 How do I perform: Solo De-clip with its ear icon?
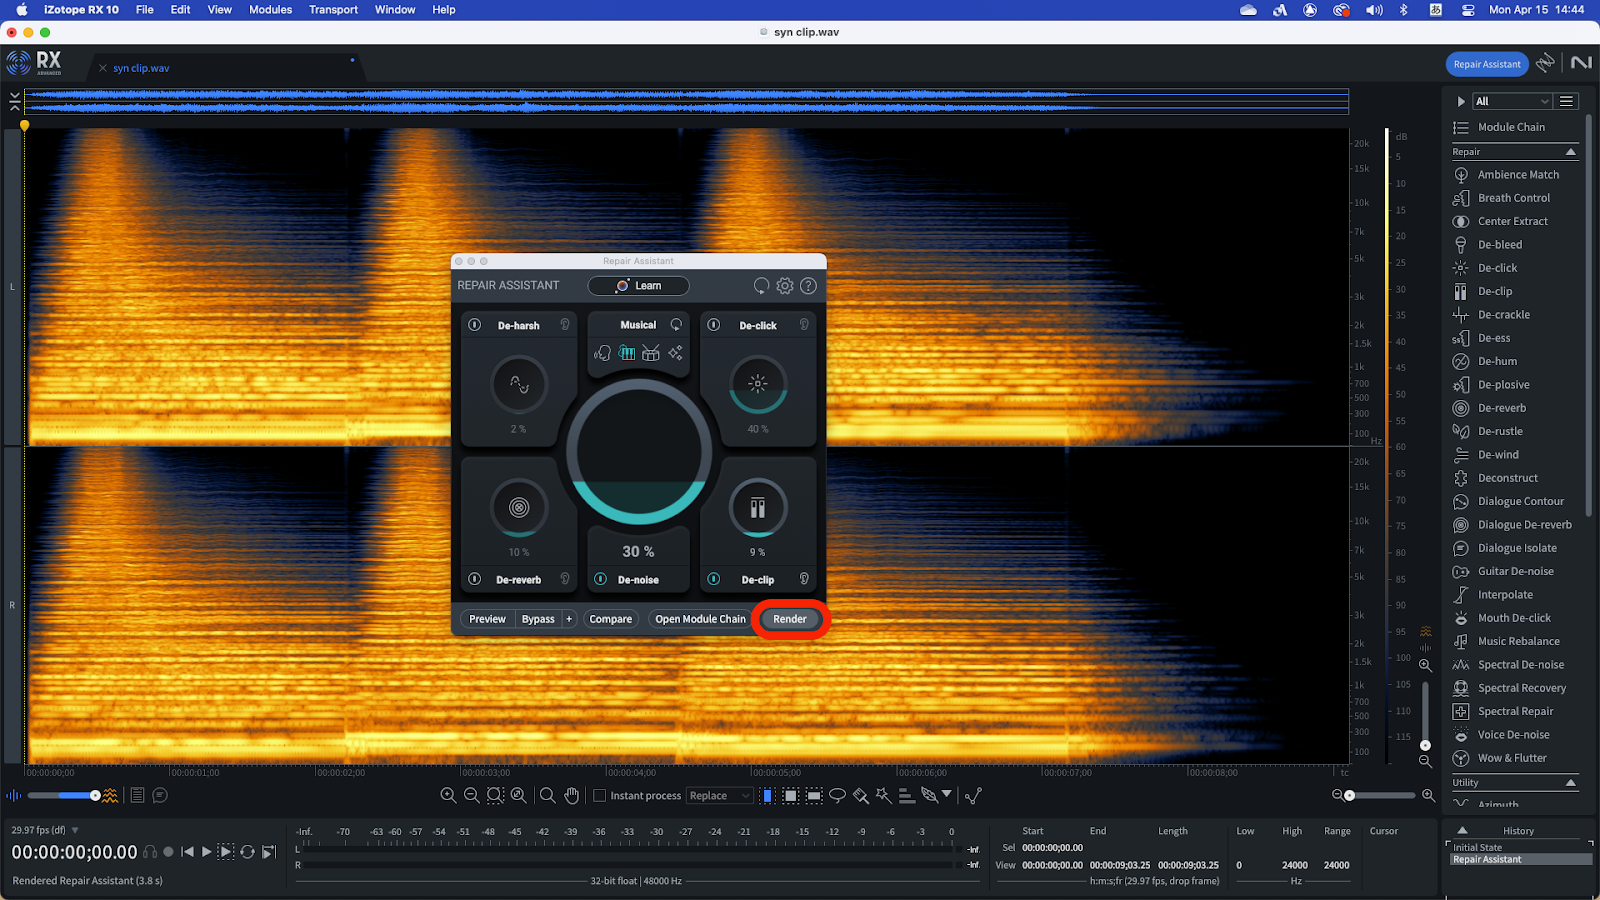click(x=804, y=579)
